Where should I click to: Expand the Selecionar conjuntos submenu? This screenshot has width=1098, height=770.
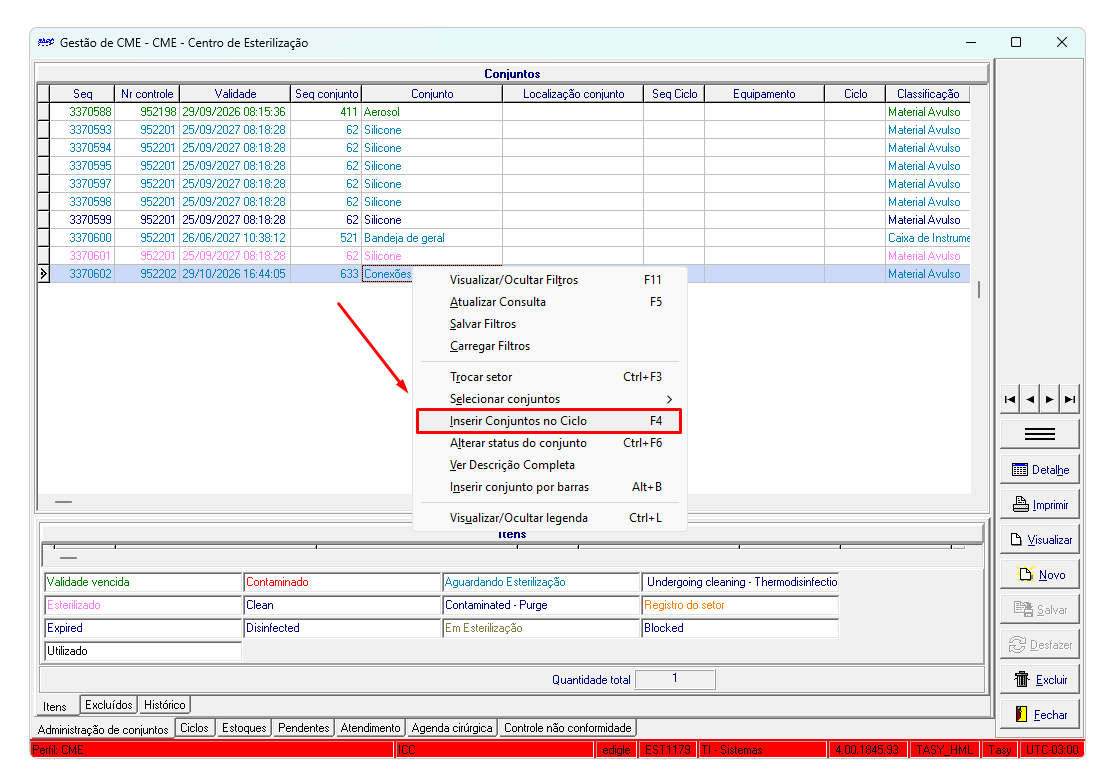coord(550,399)
